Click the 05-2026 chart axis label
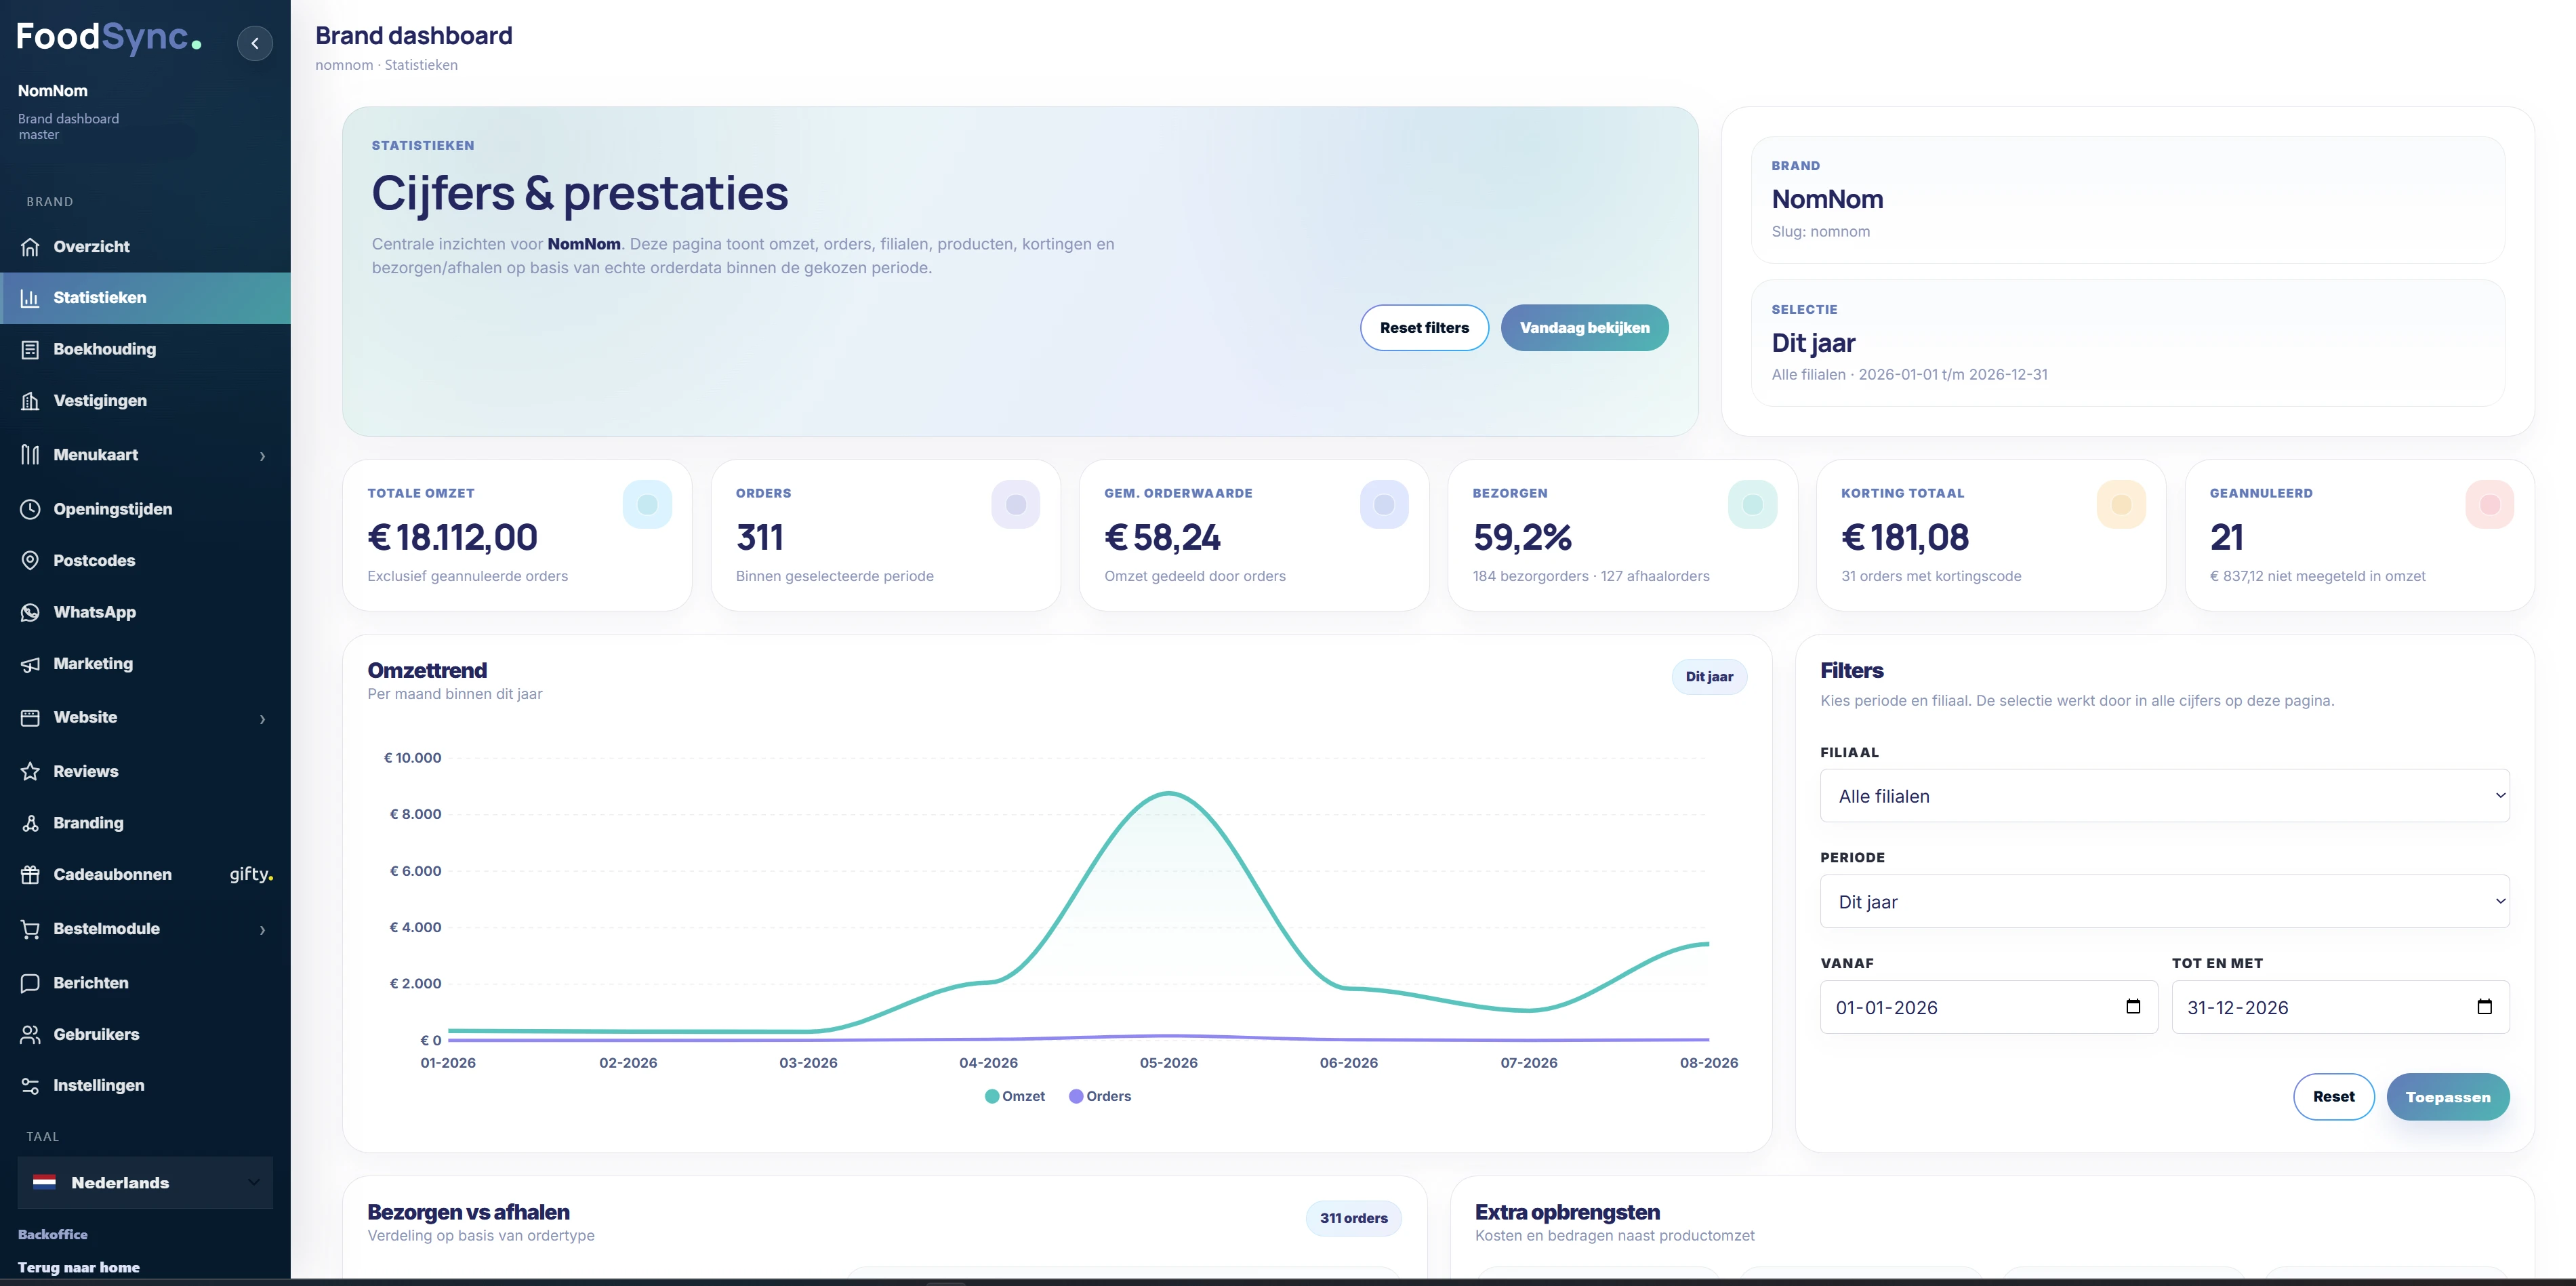 coord(1168,1063)
